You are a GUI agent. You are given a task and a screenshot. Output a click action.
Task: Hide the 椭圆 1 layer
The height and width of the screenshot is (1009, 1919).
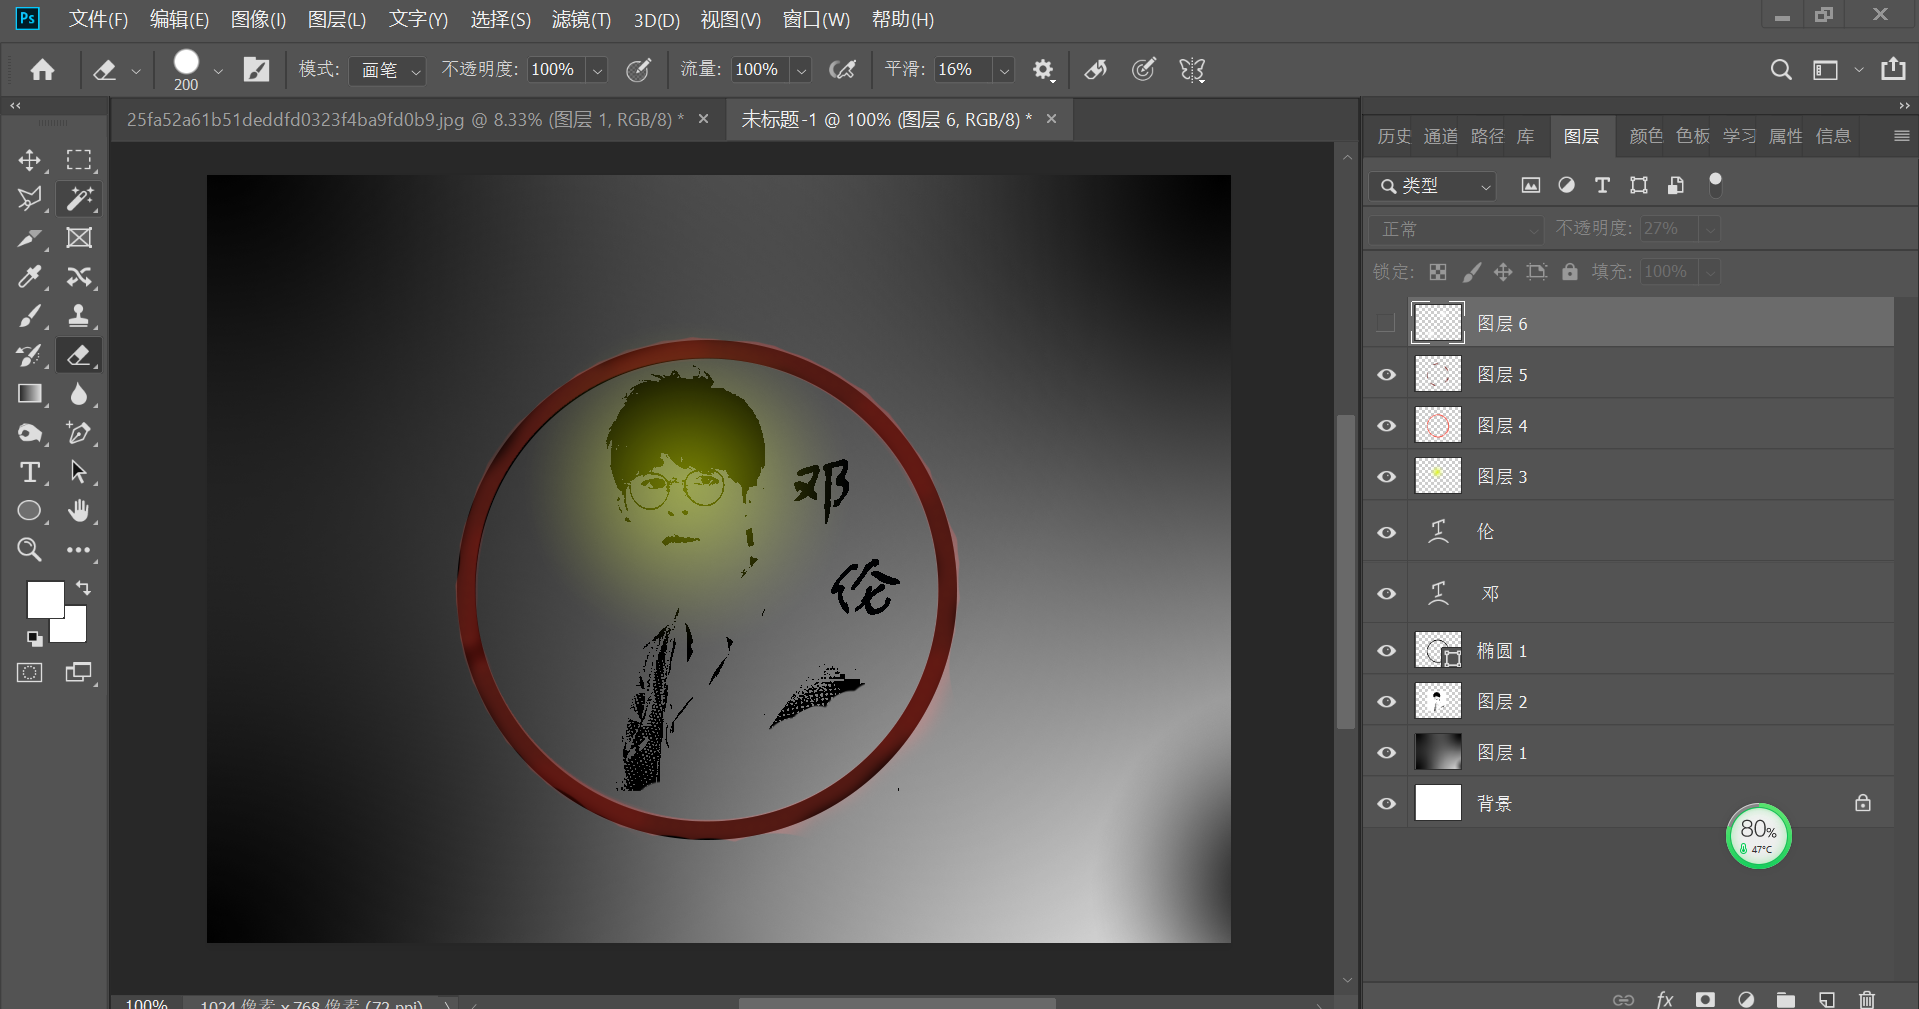click(1385, 650)
